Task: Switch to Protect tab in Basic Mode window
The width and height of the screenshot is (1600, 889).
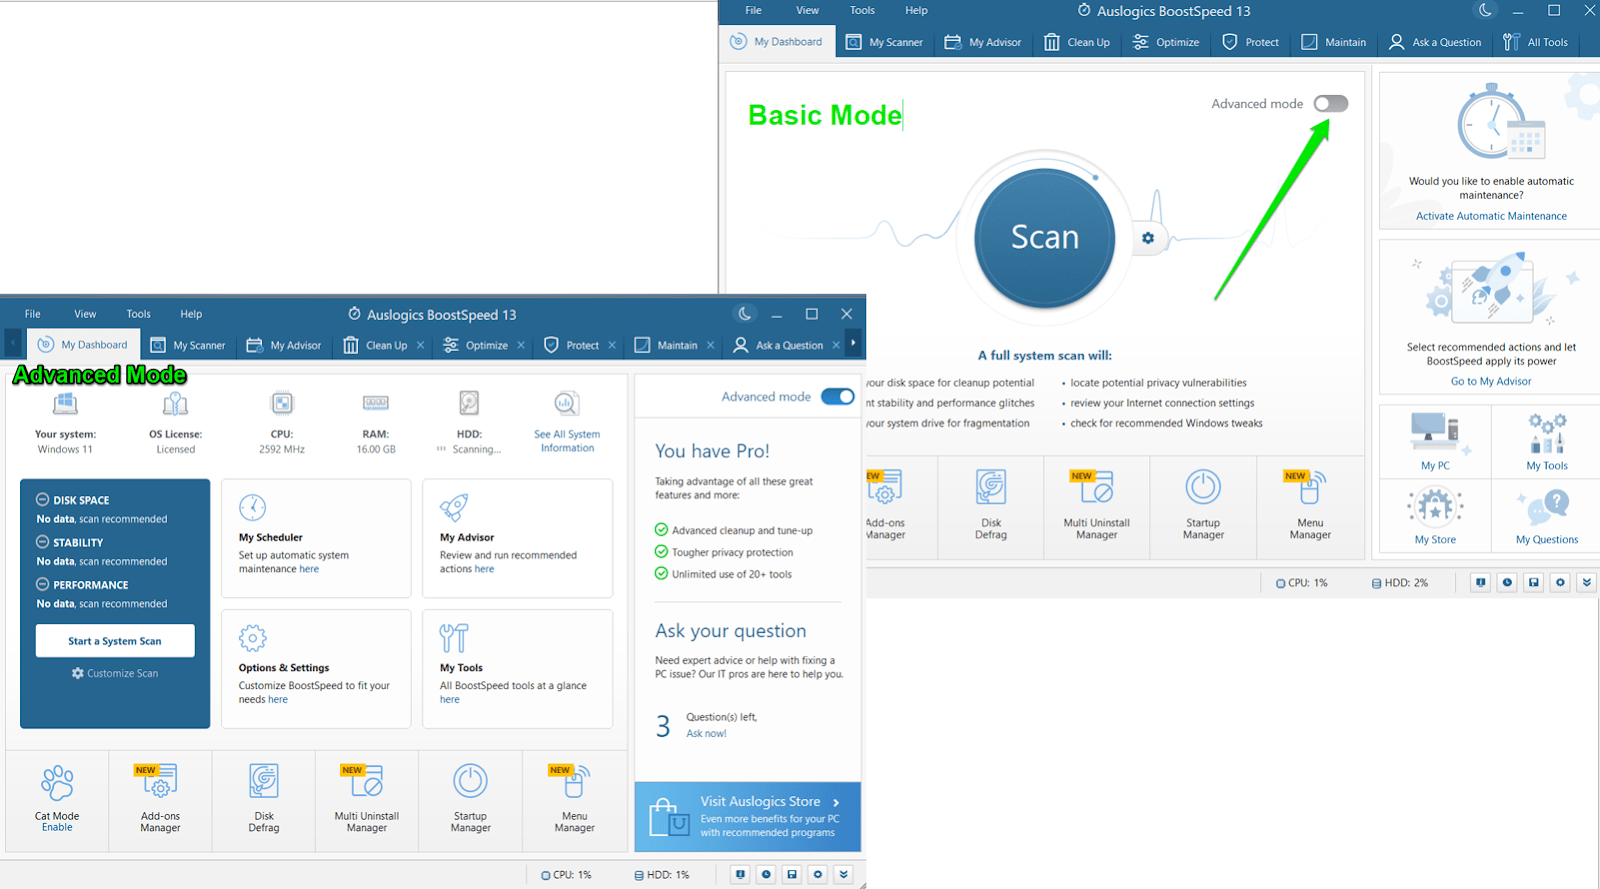Action: [1251, 42]
